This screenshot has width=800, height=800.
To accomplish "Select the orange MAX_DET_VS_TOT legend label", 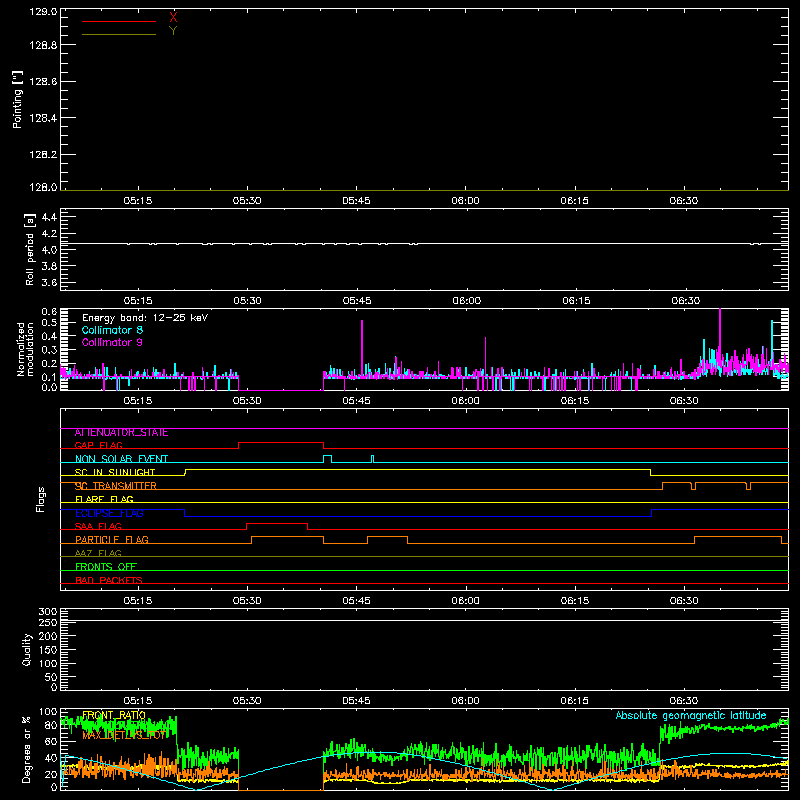I will [124, 735].
